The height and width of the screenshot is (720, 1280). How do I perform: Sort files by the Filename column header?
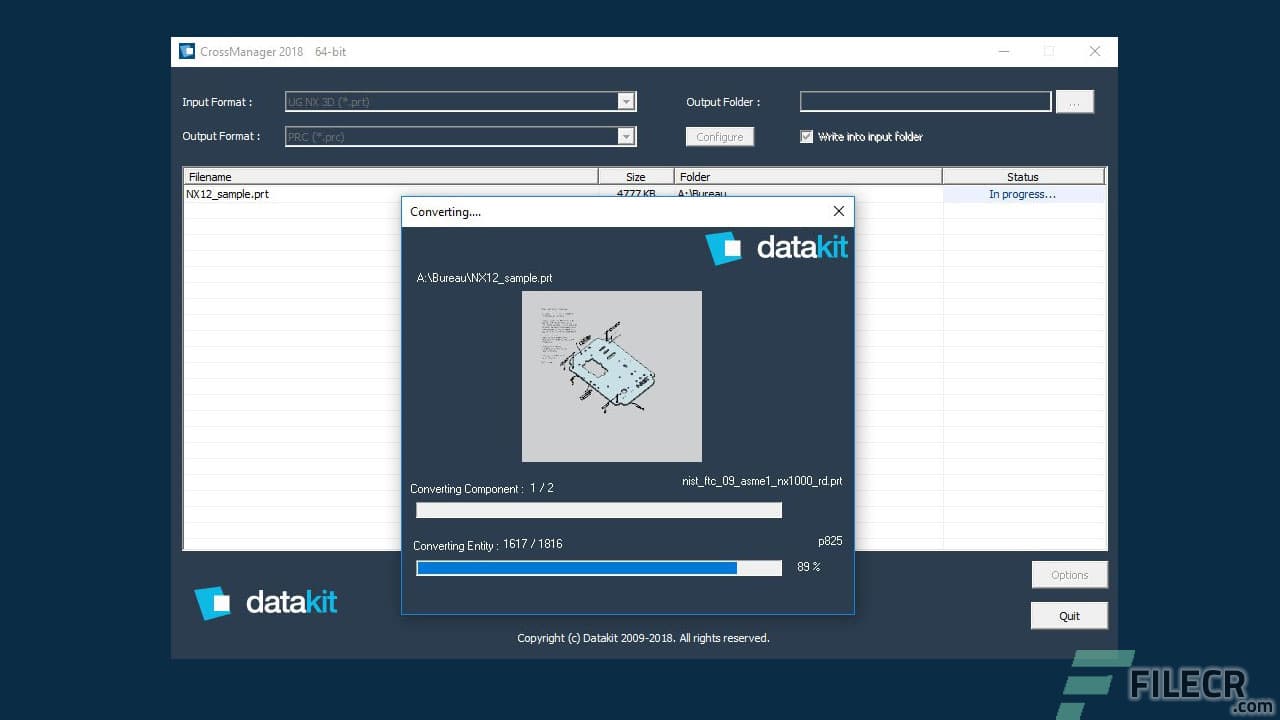click(x=390, y=176)
